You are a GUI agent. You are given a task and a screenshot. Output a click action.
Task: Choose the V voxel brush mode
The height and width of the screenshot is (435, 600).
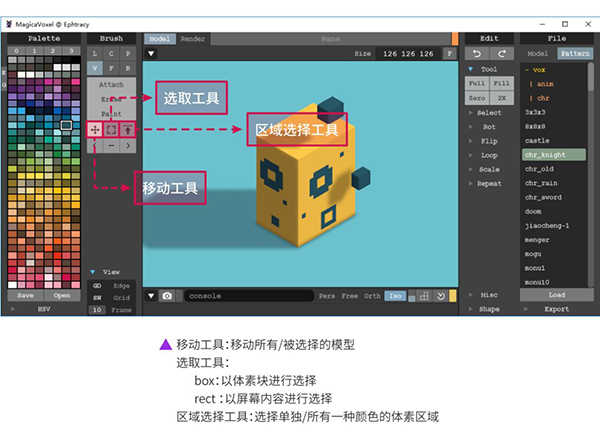(x=95, y=68)
